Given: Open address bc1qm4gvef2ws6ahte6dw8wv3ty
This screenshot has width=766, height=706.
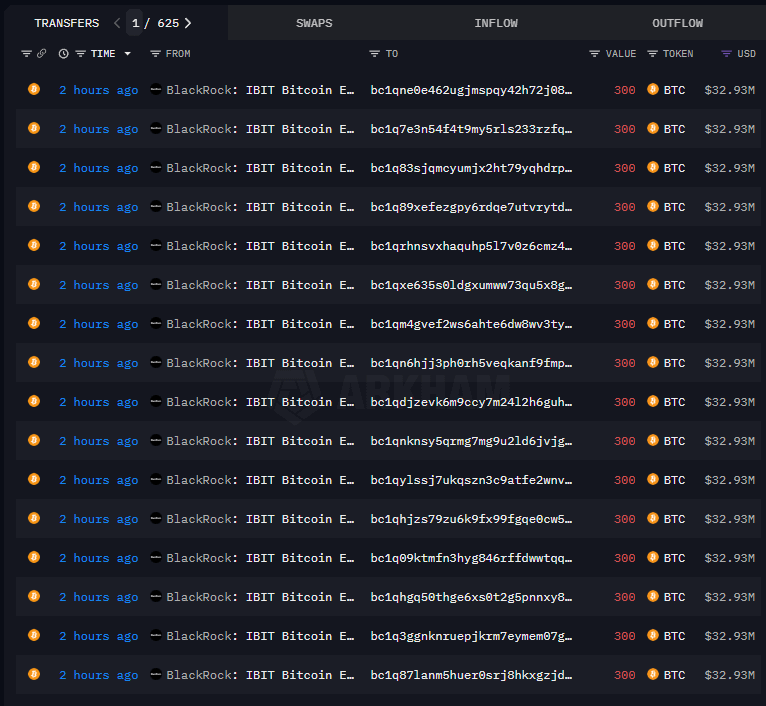Looking at the screenshot, I should click(x=471, y=324).
